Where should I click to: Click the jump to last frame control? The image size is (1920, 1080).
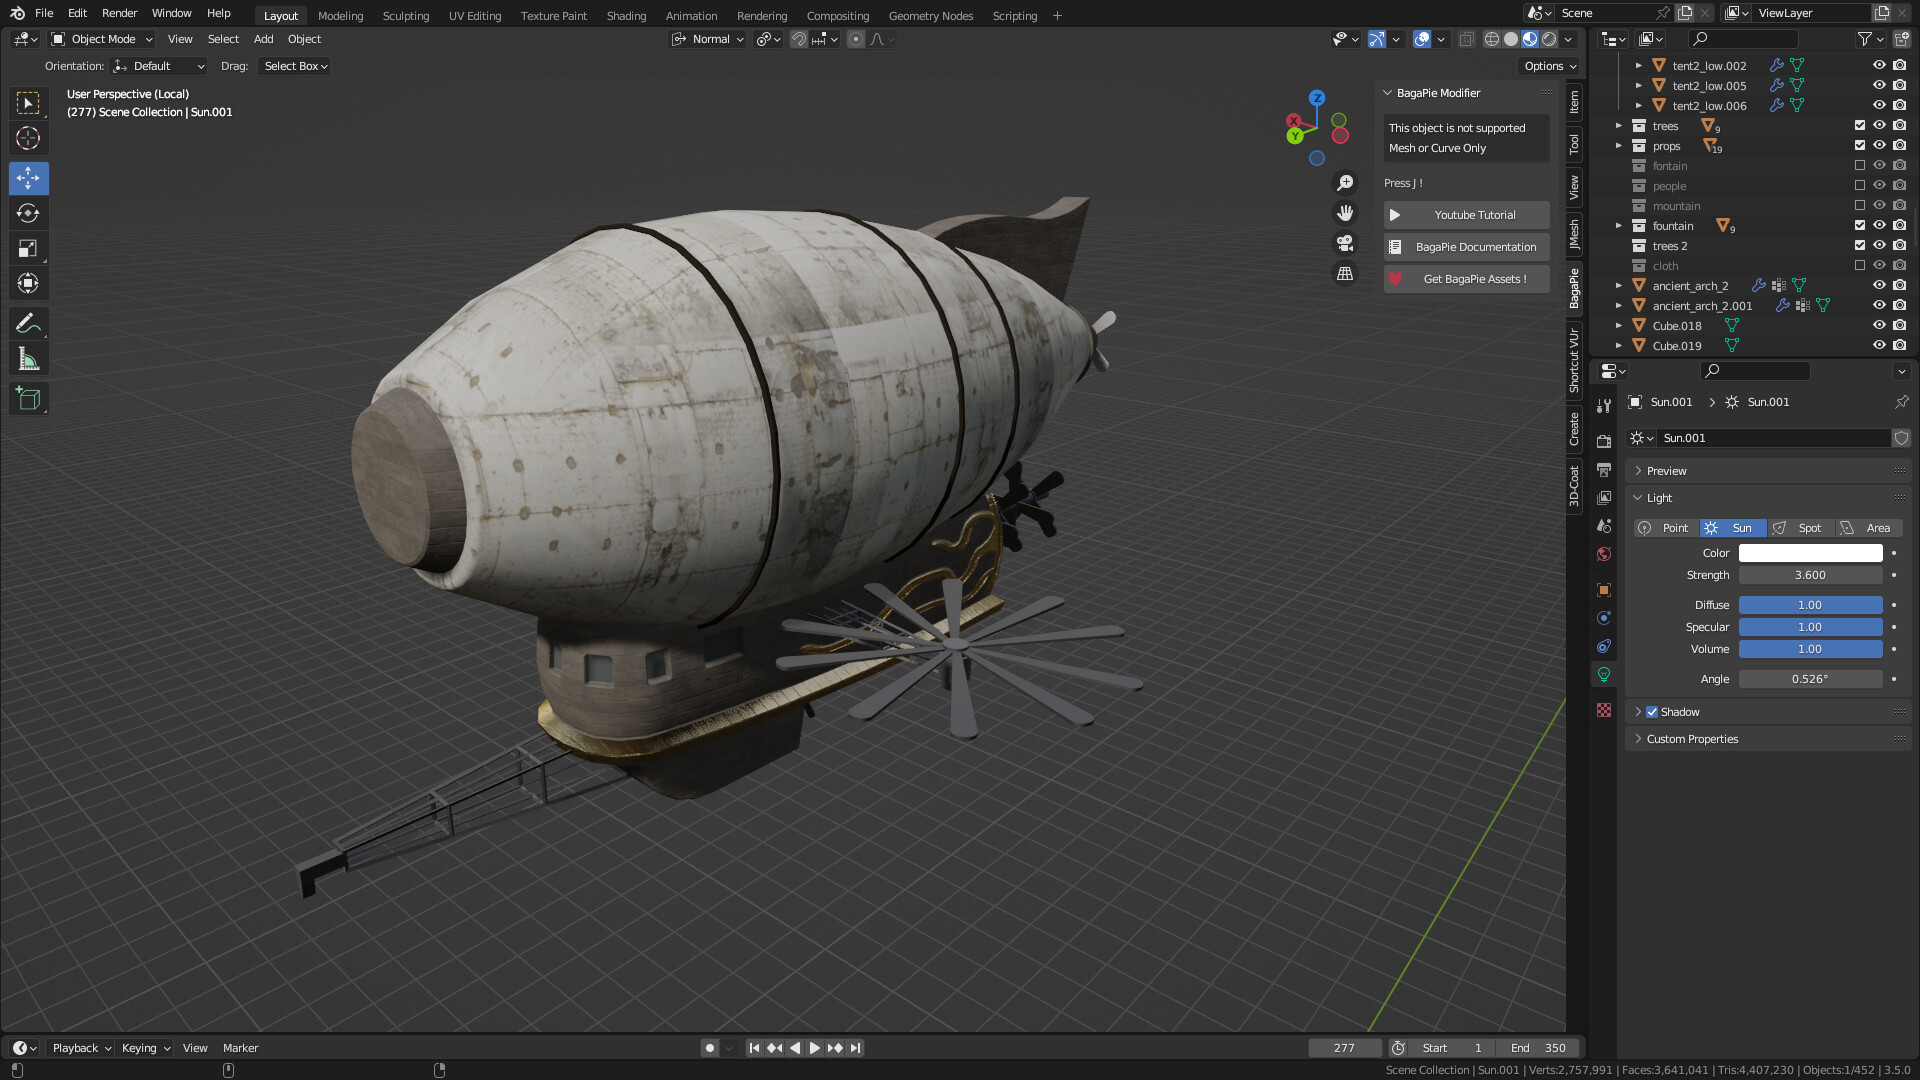point(855,1047)
